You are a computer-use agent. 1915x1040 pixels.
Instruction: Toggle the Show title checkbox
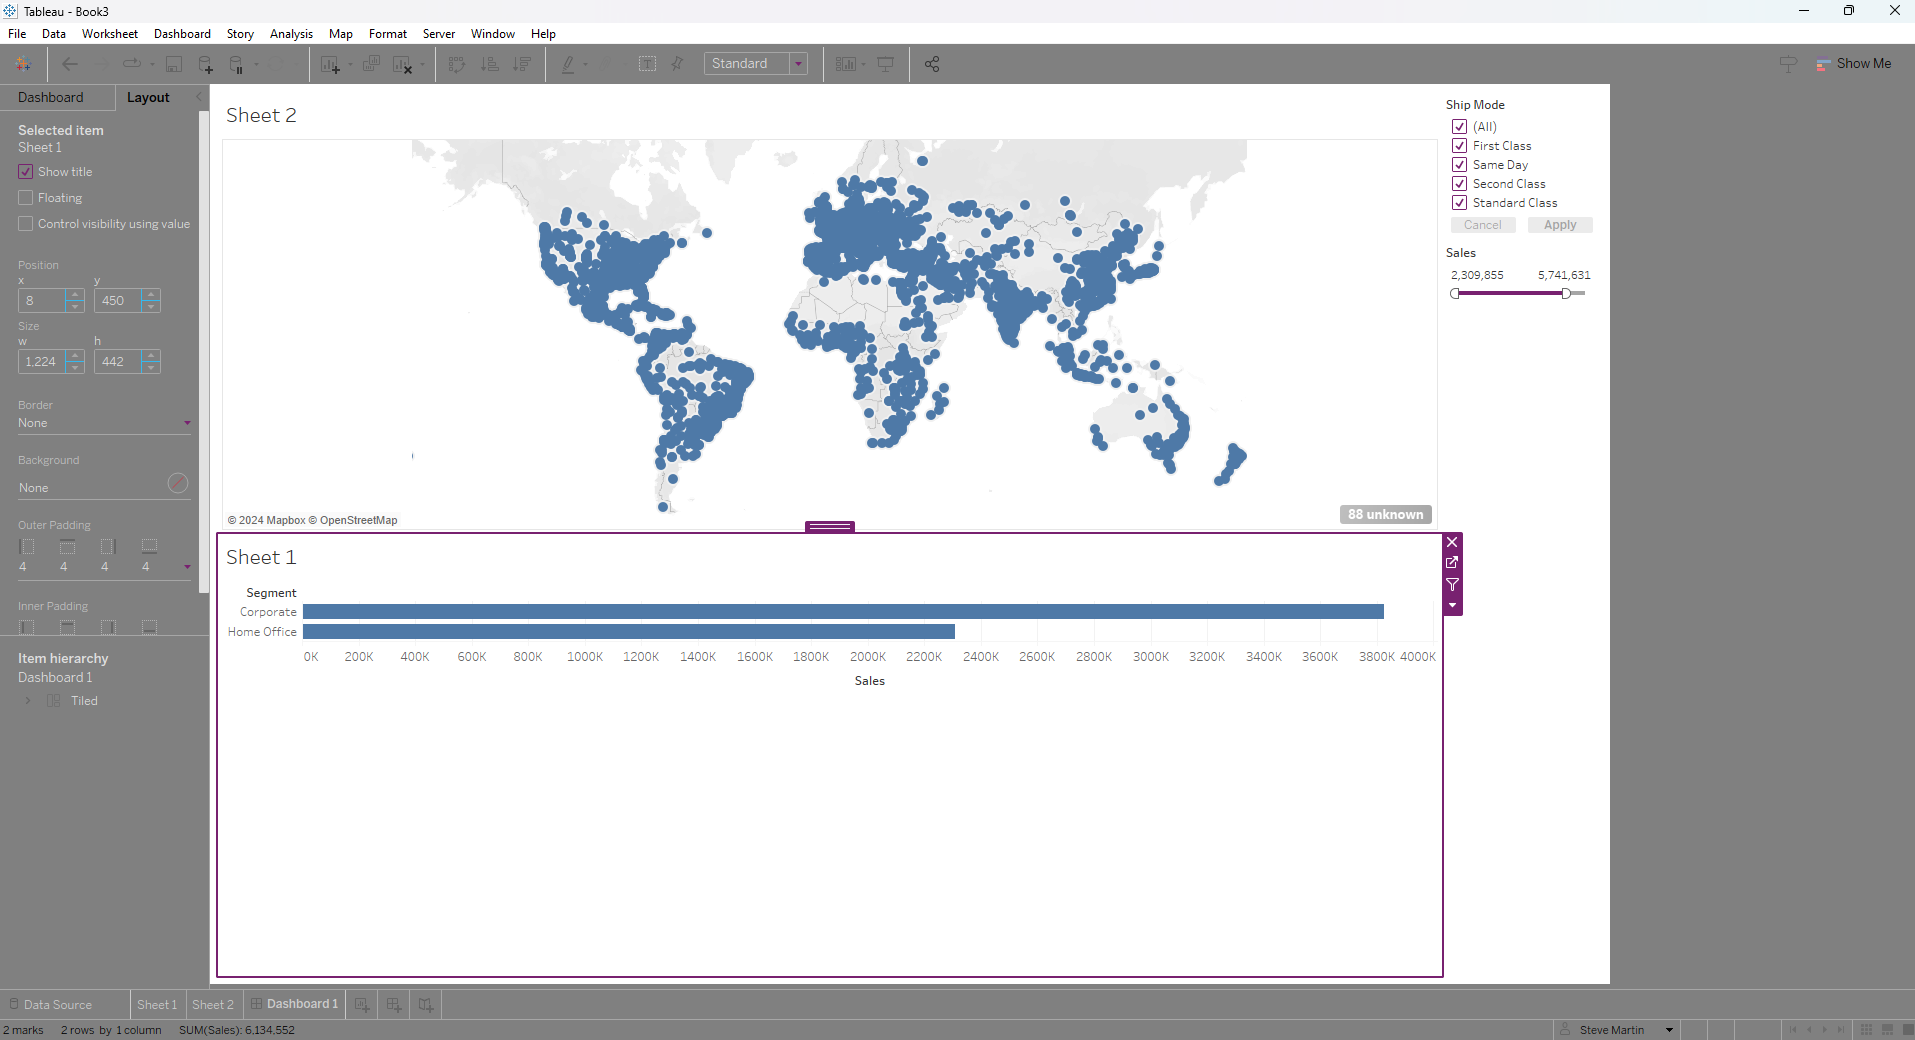point(25,171)
